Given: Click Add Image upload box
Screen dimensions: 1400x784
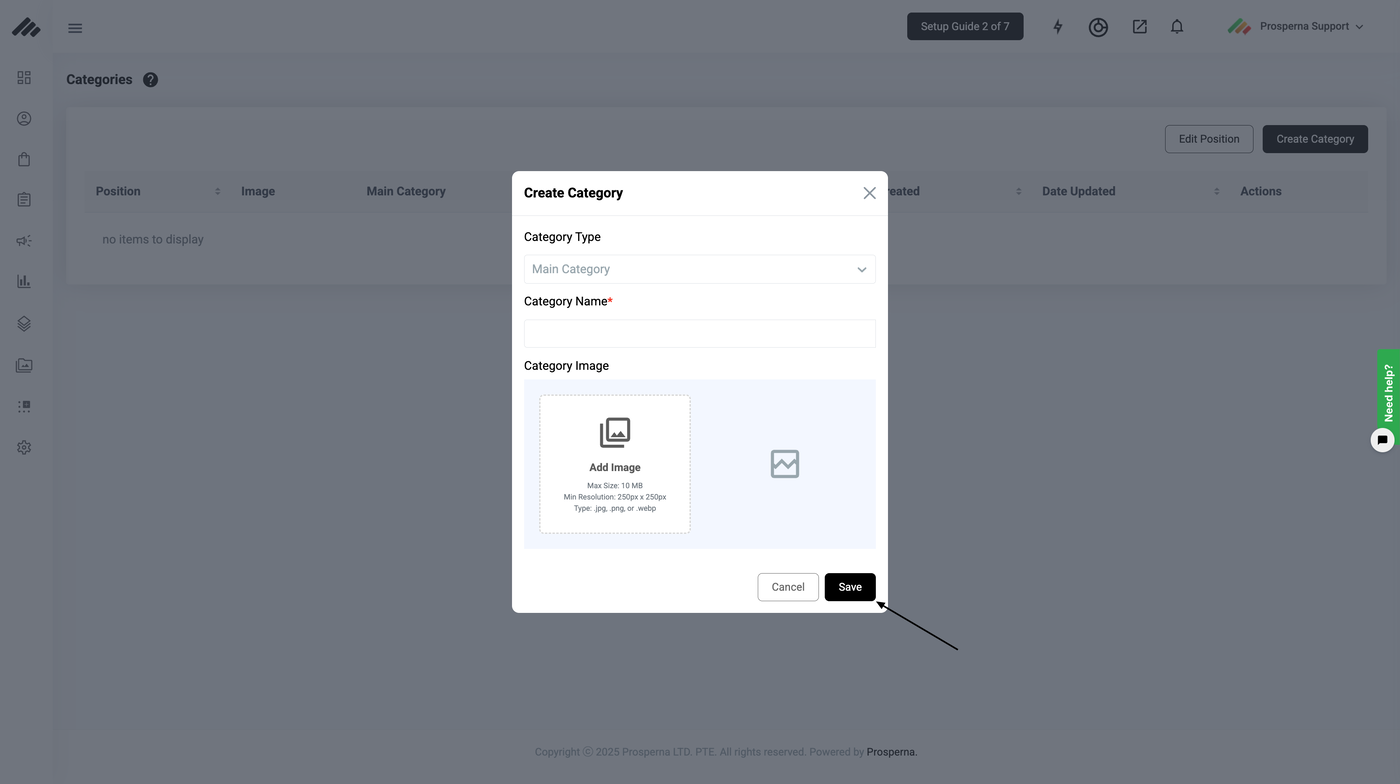Looking at the screenshot, I should (x=615, y=464).
